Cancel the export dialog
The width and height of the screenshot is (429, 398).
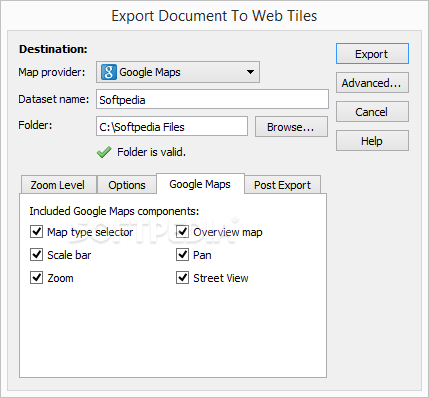coord(372,112)
